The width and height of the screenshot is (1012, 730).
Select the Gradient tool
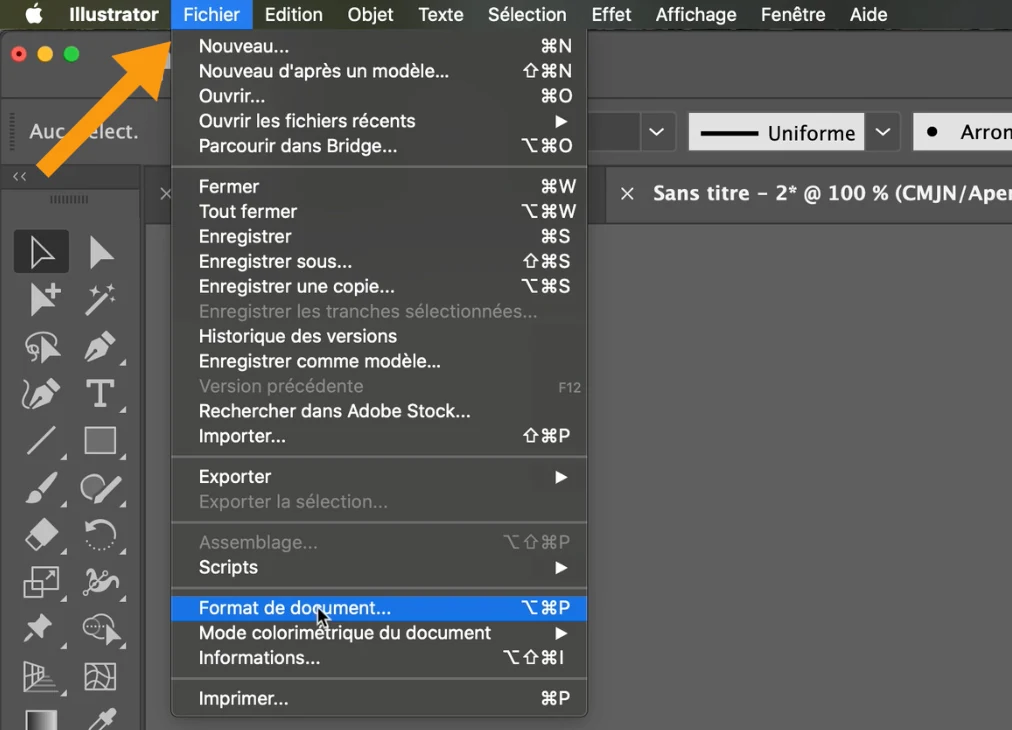pyautogui.click(x=41, y=720)
